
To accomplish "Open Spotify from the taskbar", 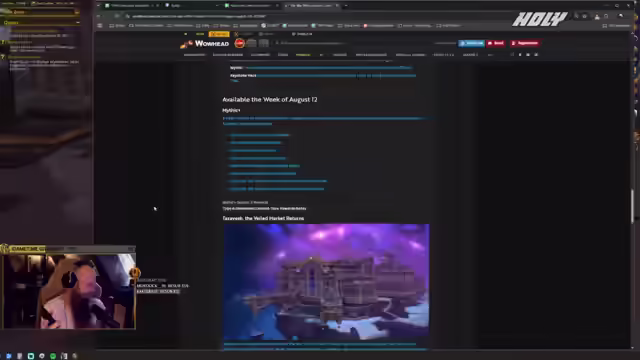I will [53, 356].
